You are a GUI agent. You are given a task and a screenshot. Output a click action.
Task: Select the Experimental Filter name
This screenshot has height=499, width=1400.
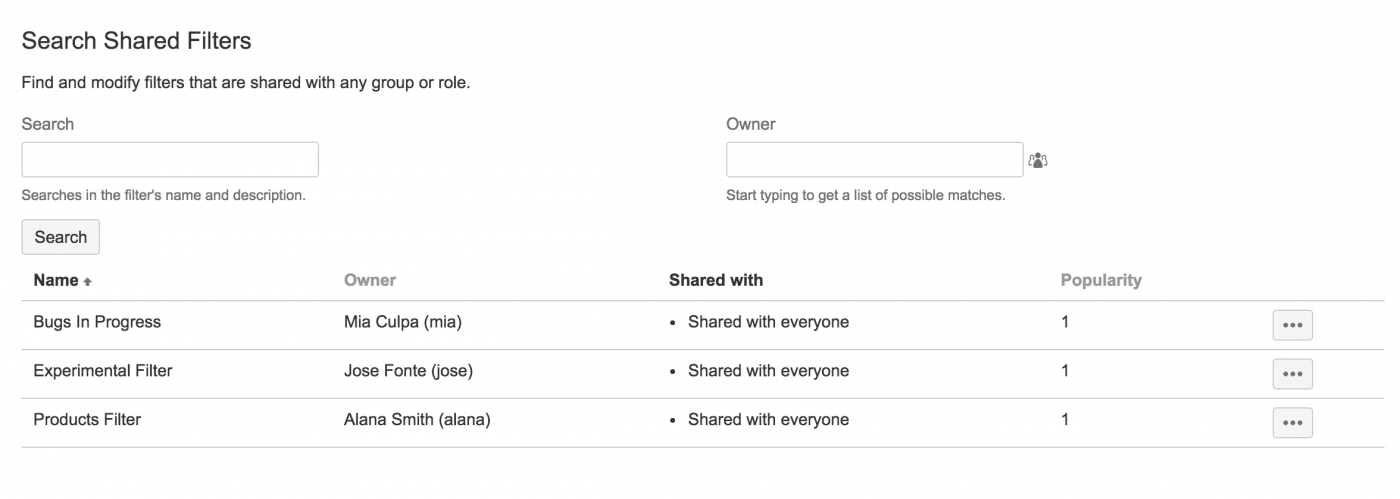click(x=103, y=371)
